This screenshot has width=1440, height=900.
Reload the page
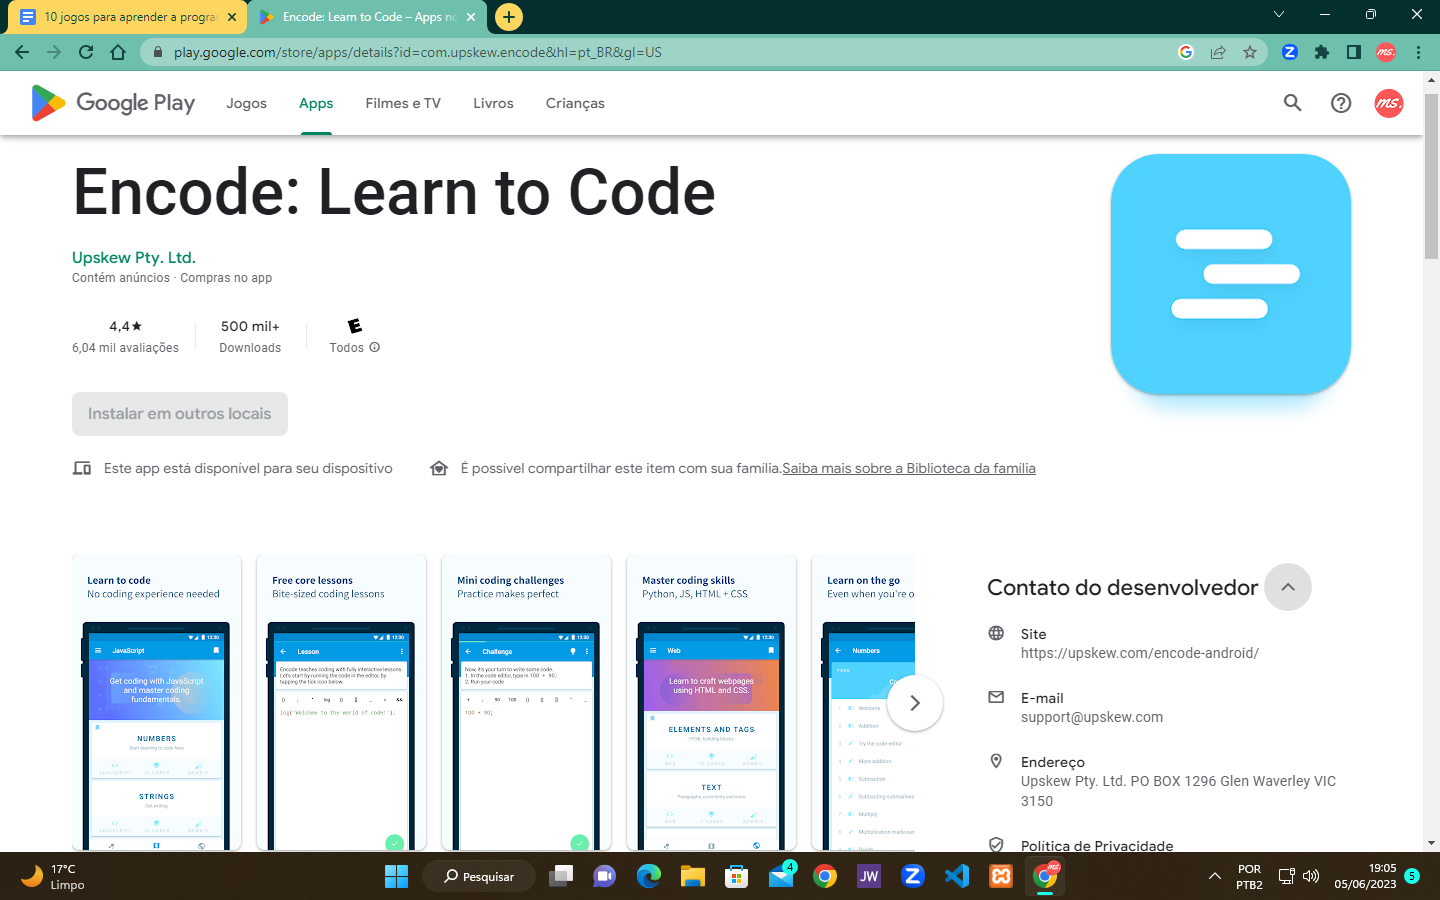coord(86,52)
